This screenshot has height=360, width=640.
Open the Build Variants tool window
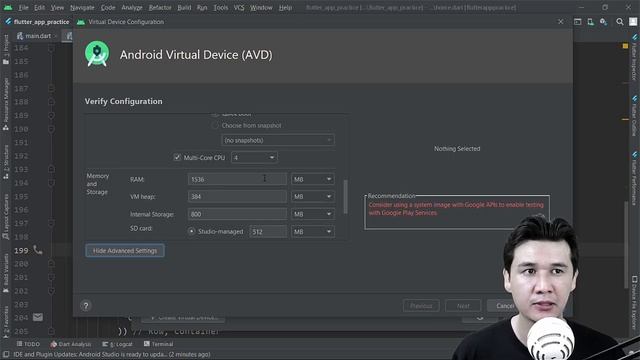click(x=6, y=273)
